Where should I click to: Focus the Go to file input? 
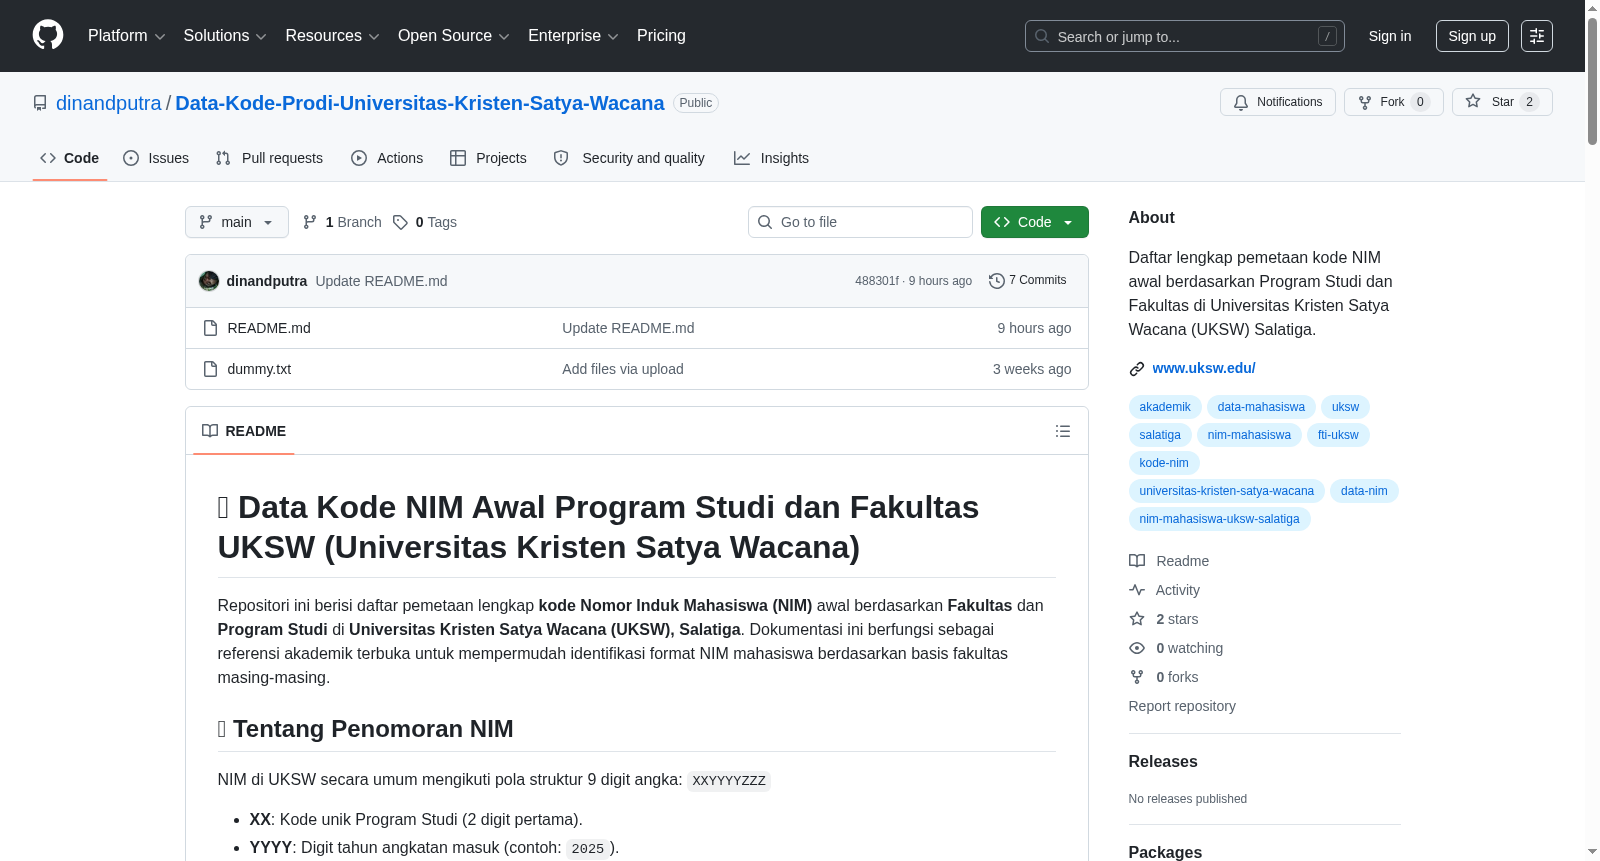coord(860,222)
